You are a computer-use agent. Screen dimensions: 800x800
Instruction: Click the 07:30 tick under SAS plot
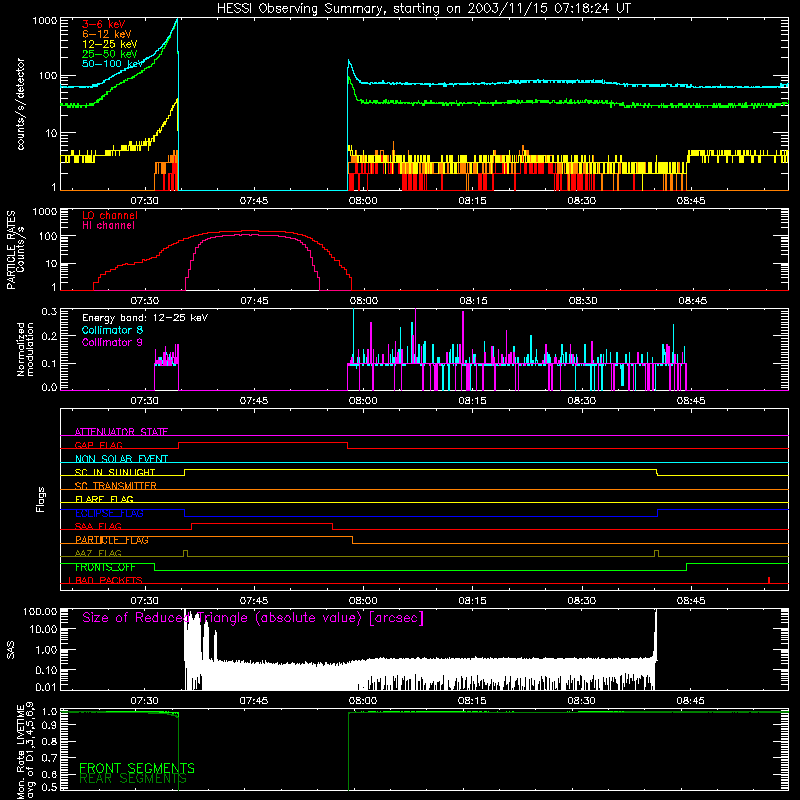[144, 701]
